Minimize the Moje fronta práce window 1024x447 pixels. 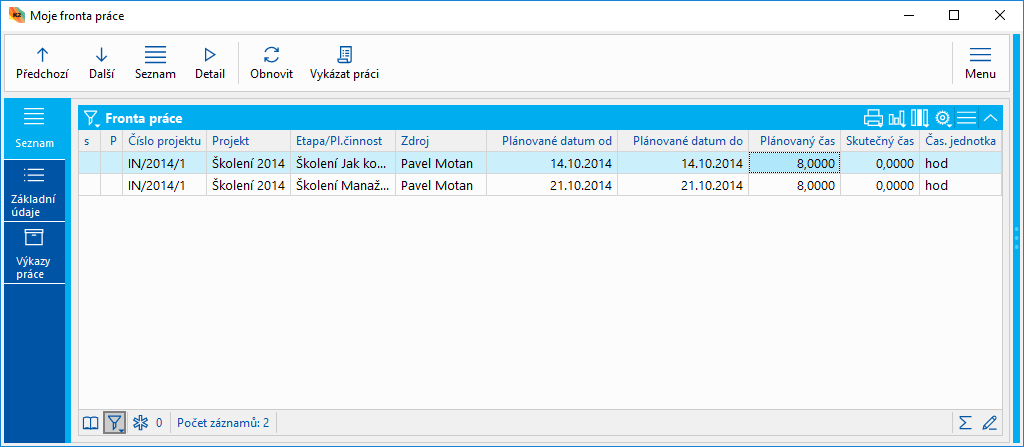pyautogui.click(x=908, y=15)
